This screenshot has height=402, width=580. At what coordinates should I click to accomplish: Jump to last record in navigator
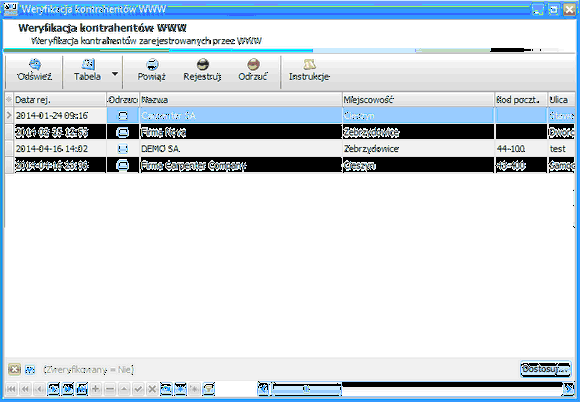82,389
